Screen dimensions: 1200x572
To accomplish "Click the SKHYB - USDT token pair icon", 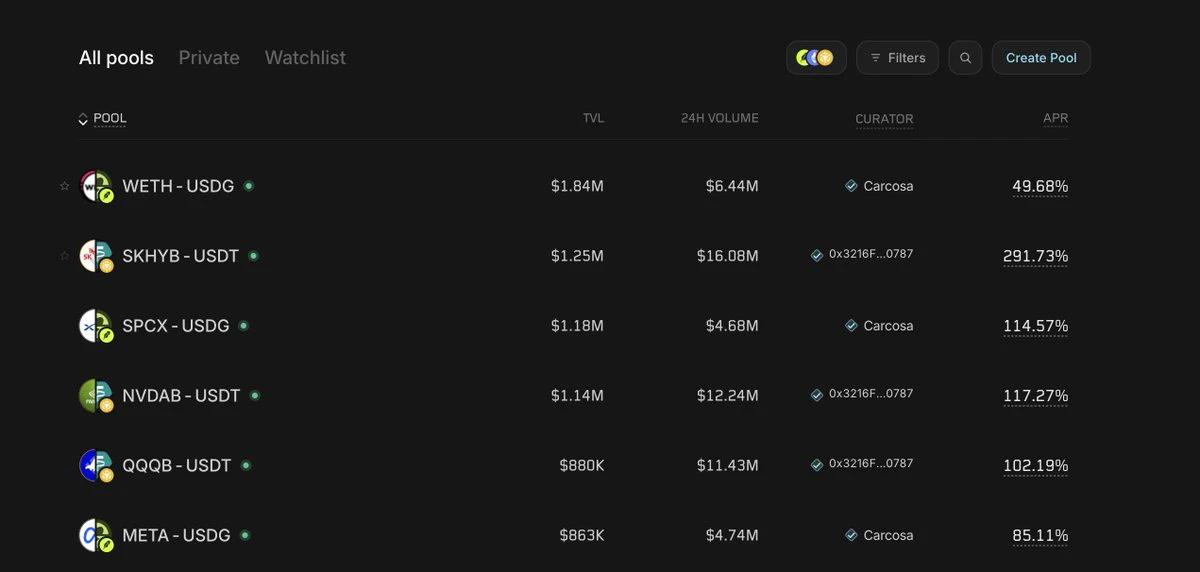I will (x=97, y=257).
